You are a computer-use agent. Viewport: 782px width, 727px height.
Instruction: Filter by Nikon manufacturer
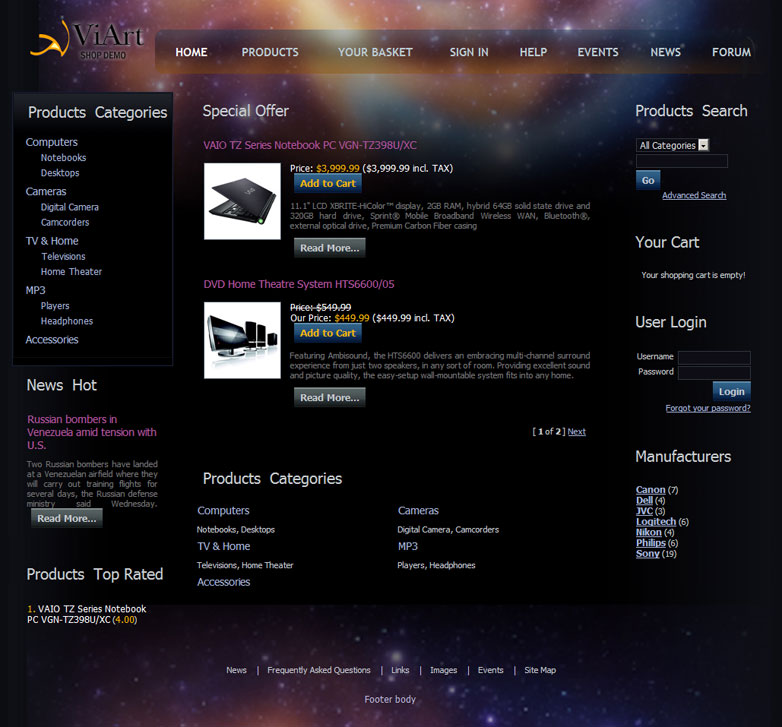648,532
